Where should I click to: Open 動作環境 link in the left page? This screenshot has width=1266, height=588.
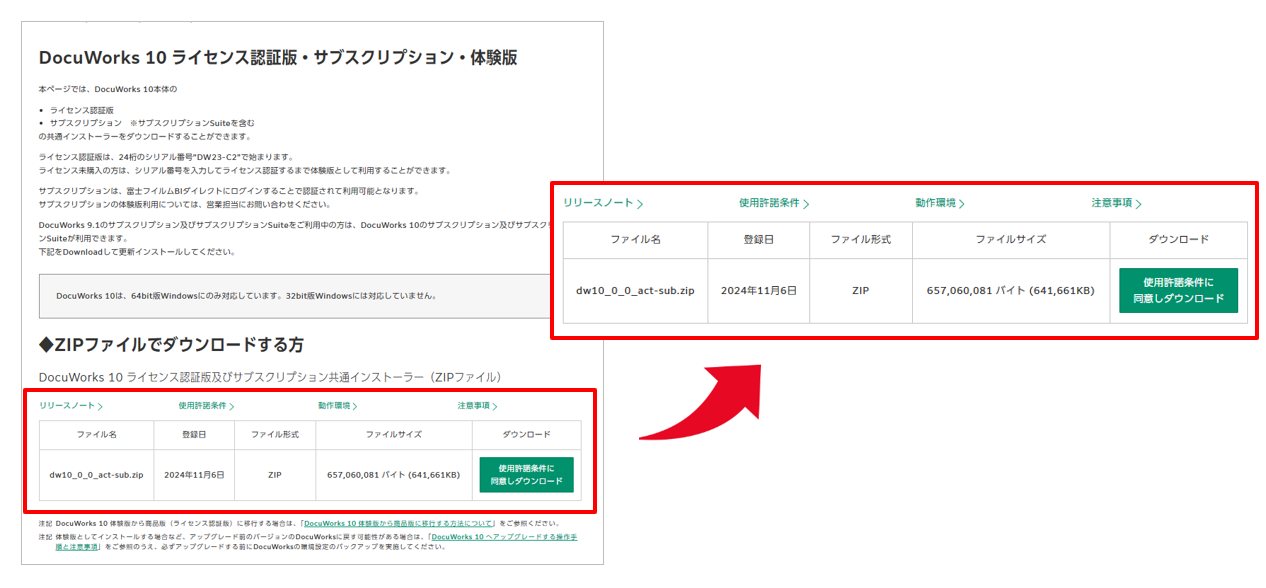pos(338,406)
